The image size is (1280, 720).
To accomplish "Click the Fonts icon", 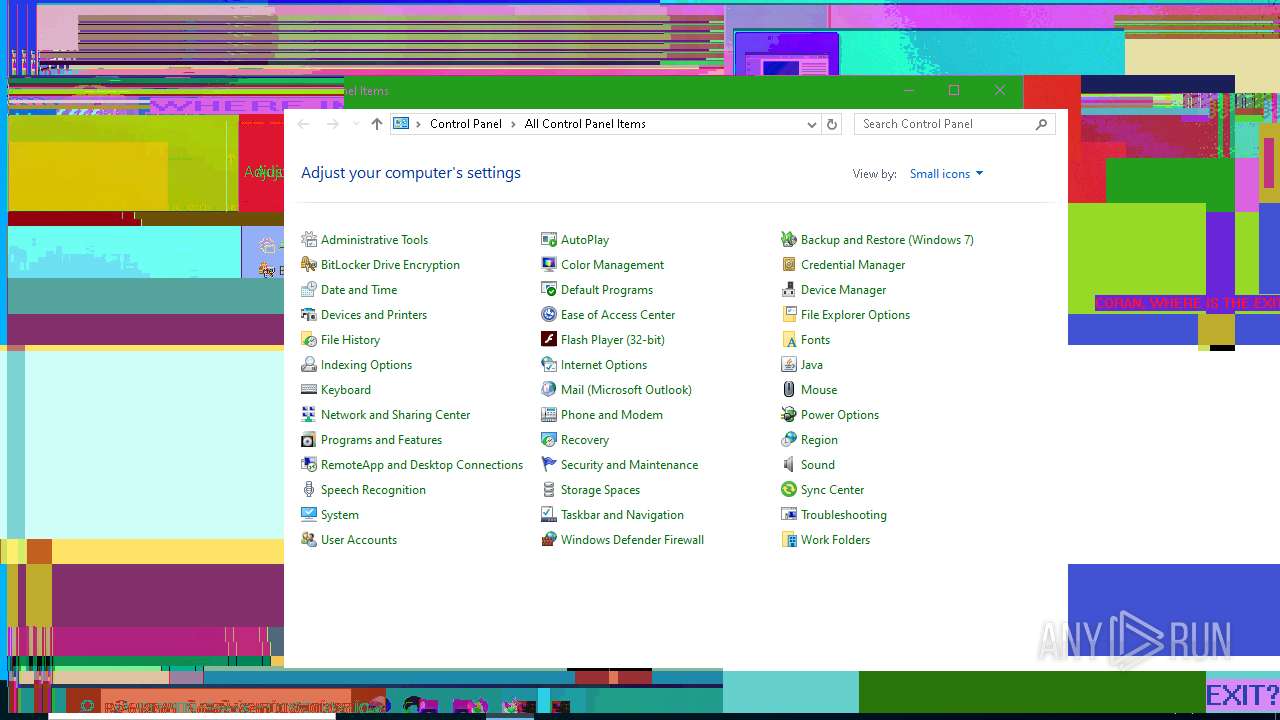I will pyautogui.click(x=789, y=340).
